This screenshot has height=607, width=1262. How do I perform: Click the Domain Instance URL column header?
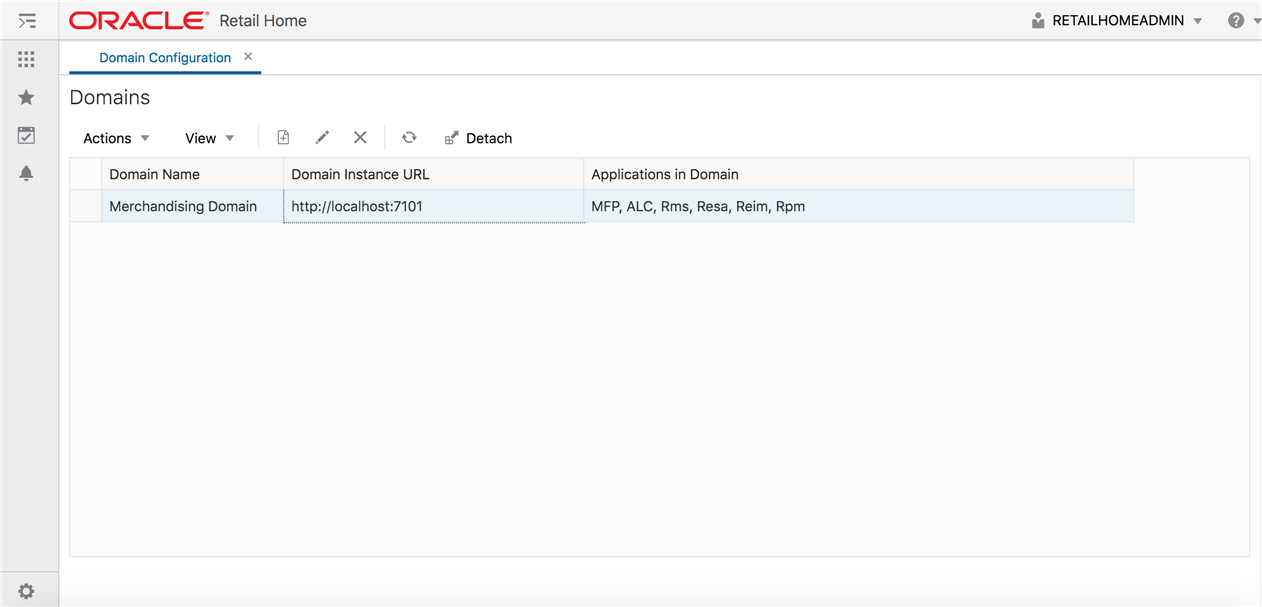[x=434, y=174]
